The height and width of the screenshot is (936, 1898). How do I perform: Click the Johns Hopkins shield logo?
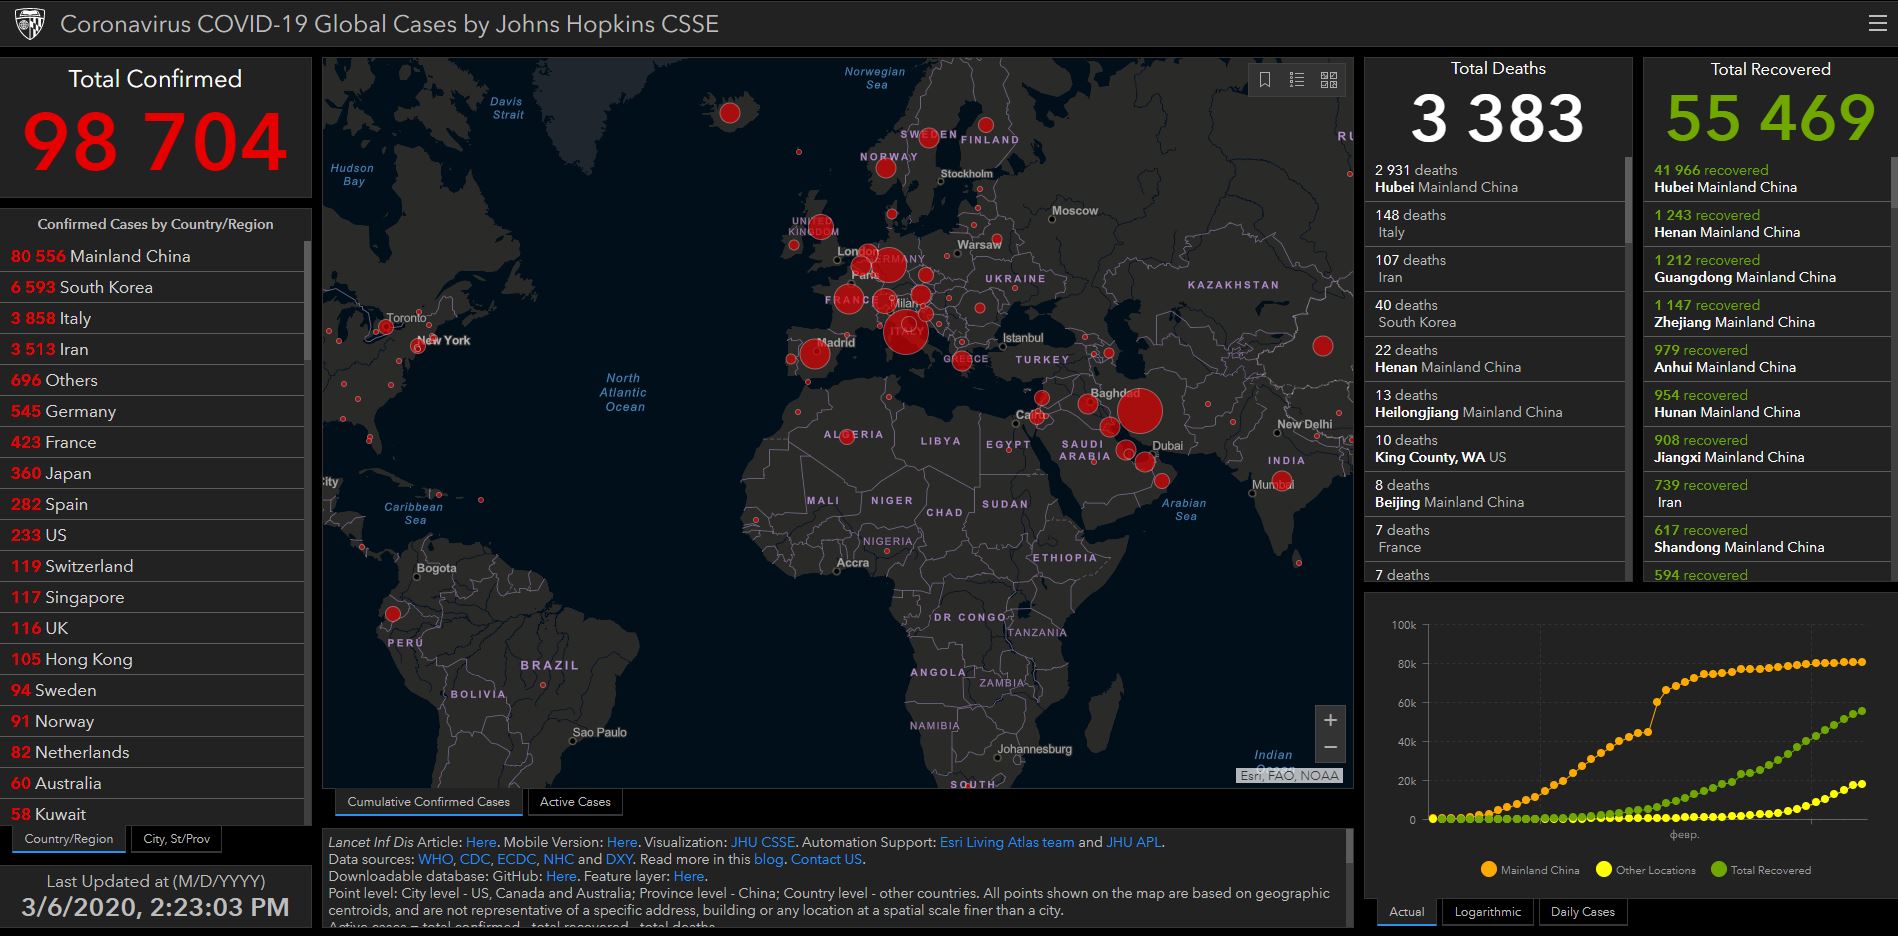point(30,24)
